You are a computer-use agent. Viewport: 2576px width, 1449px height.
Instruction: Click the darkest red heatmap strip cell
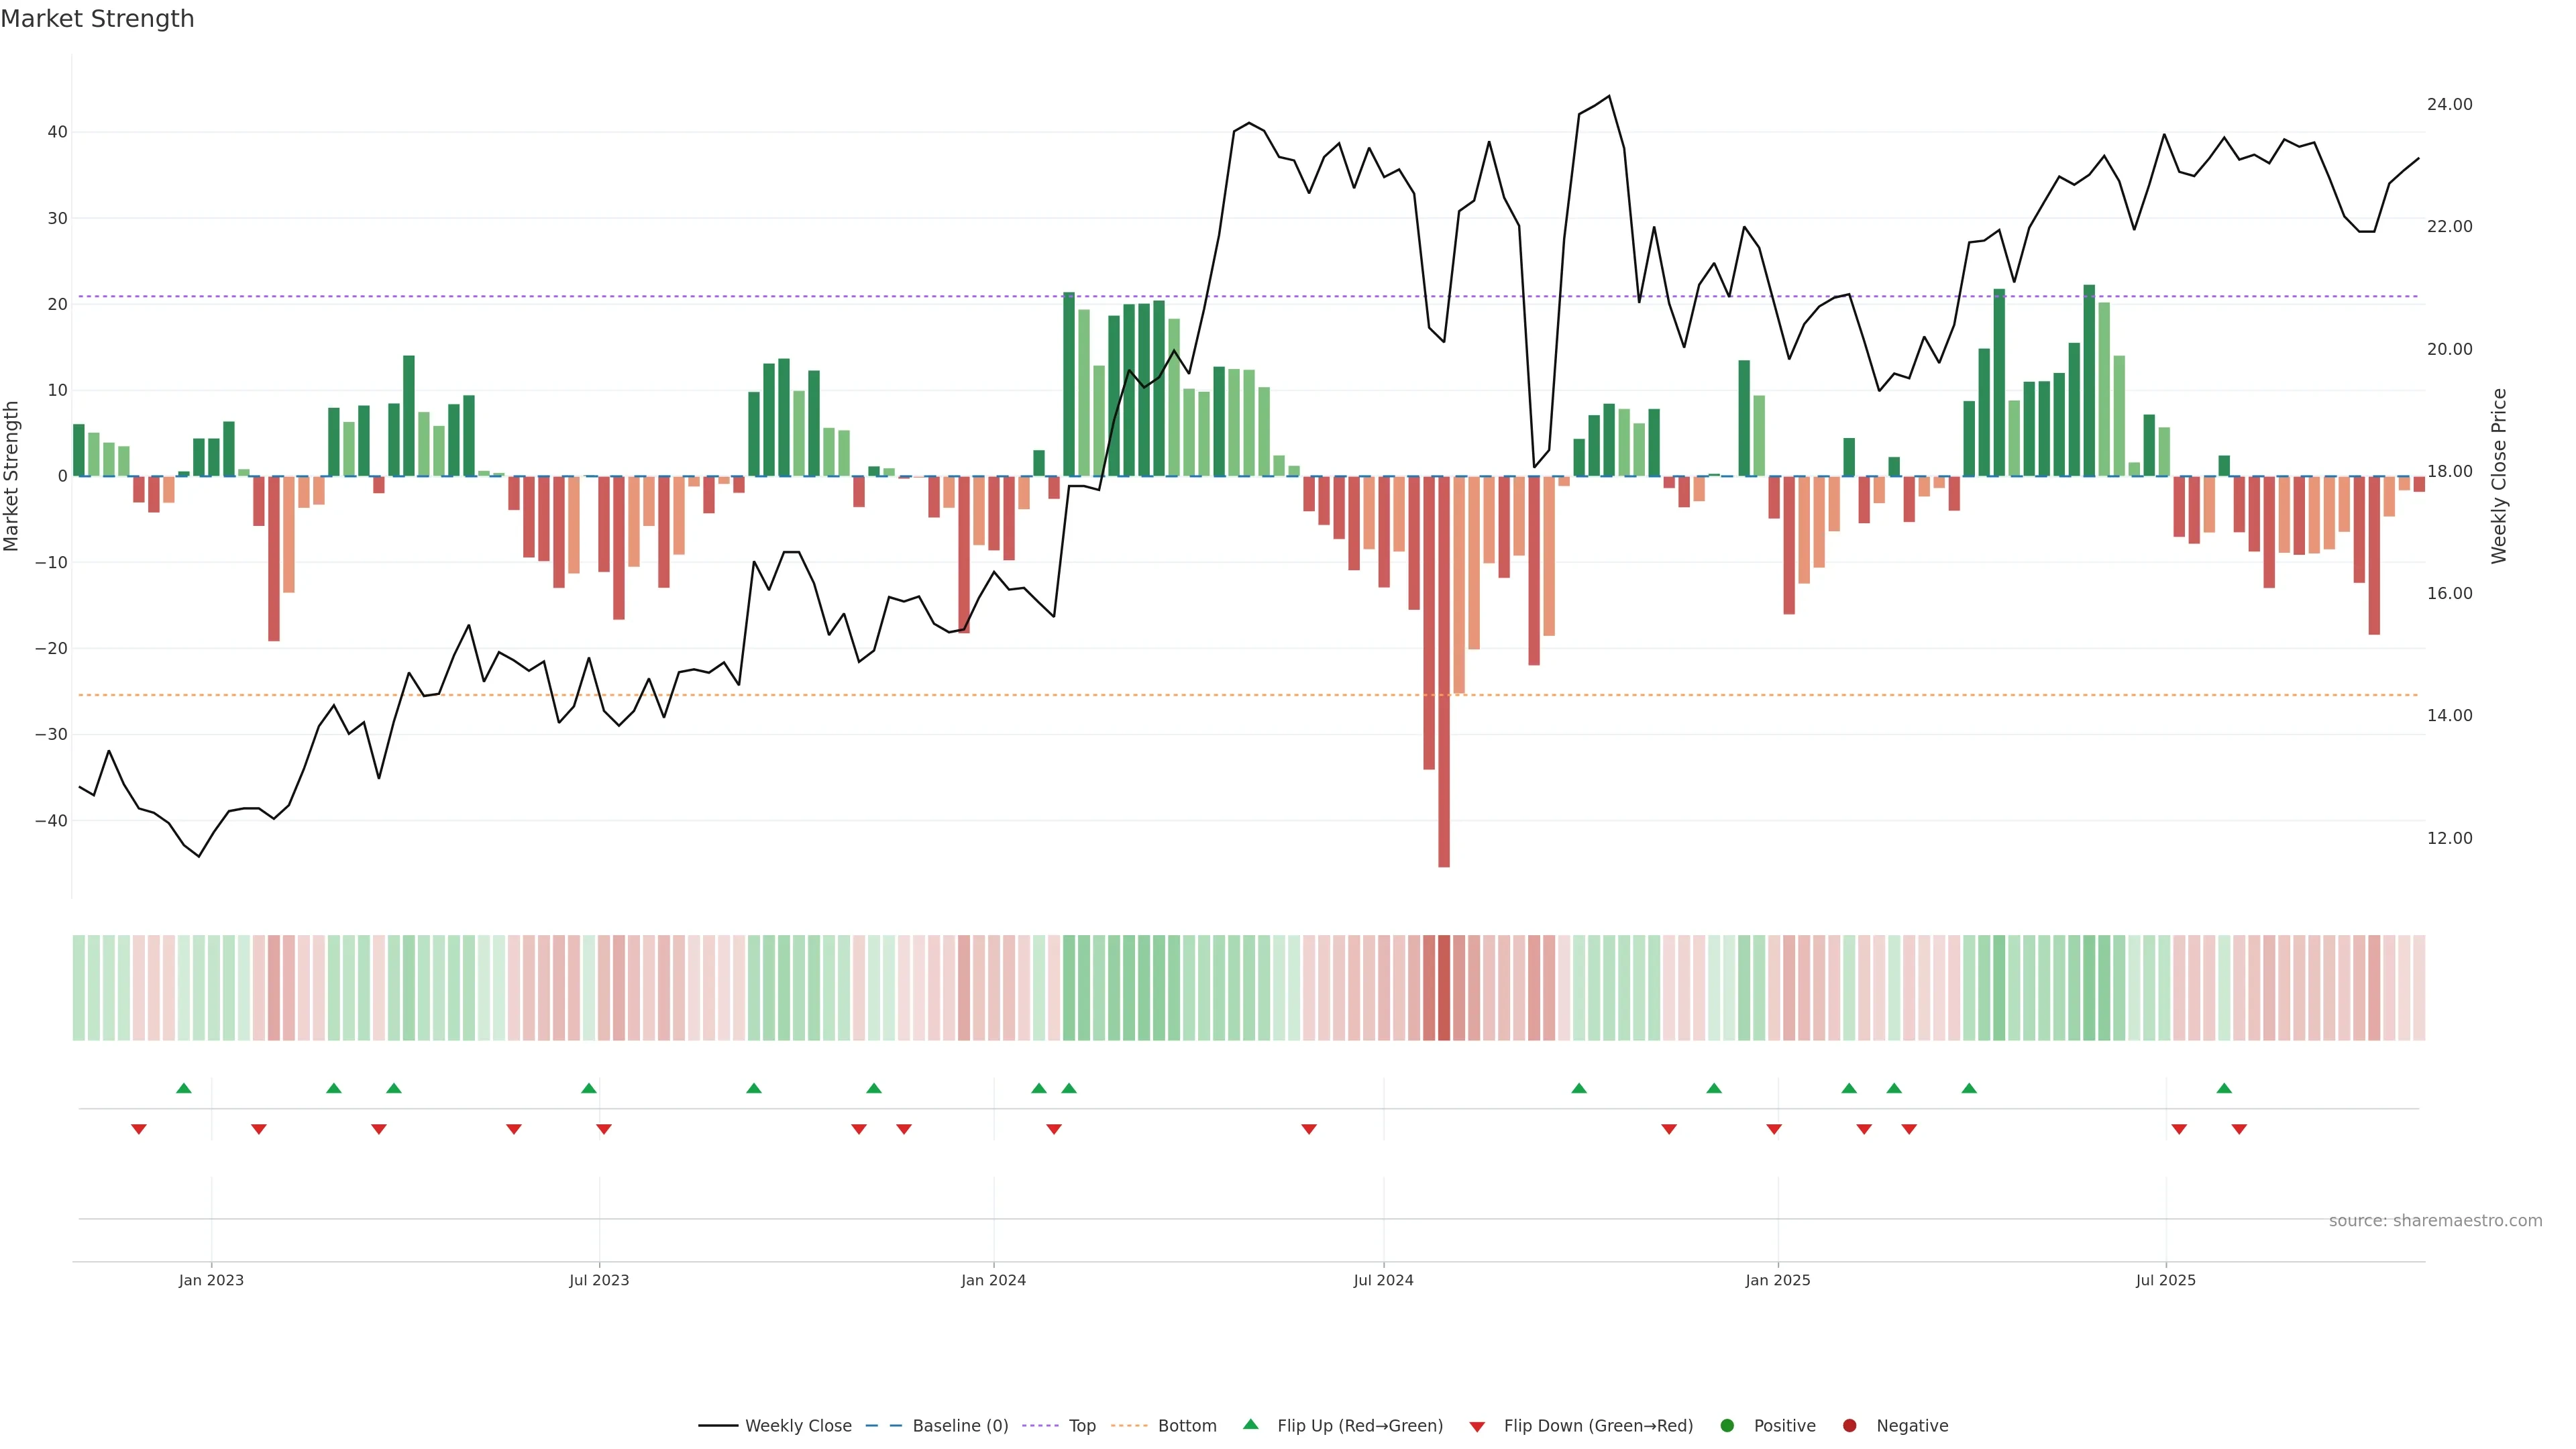tap(1444, 988)
